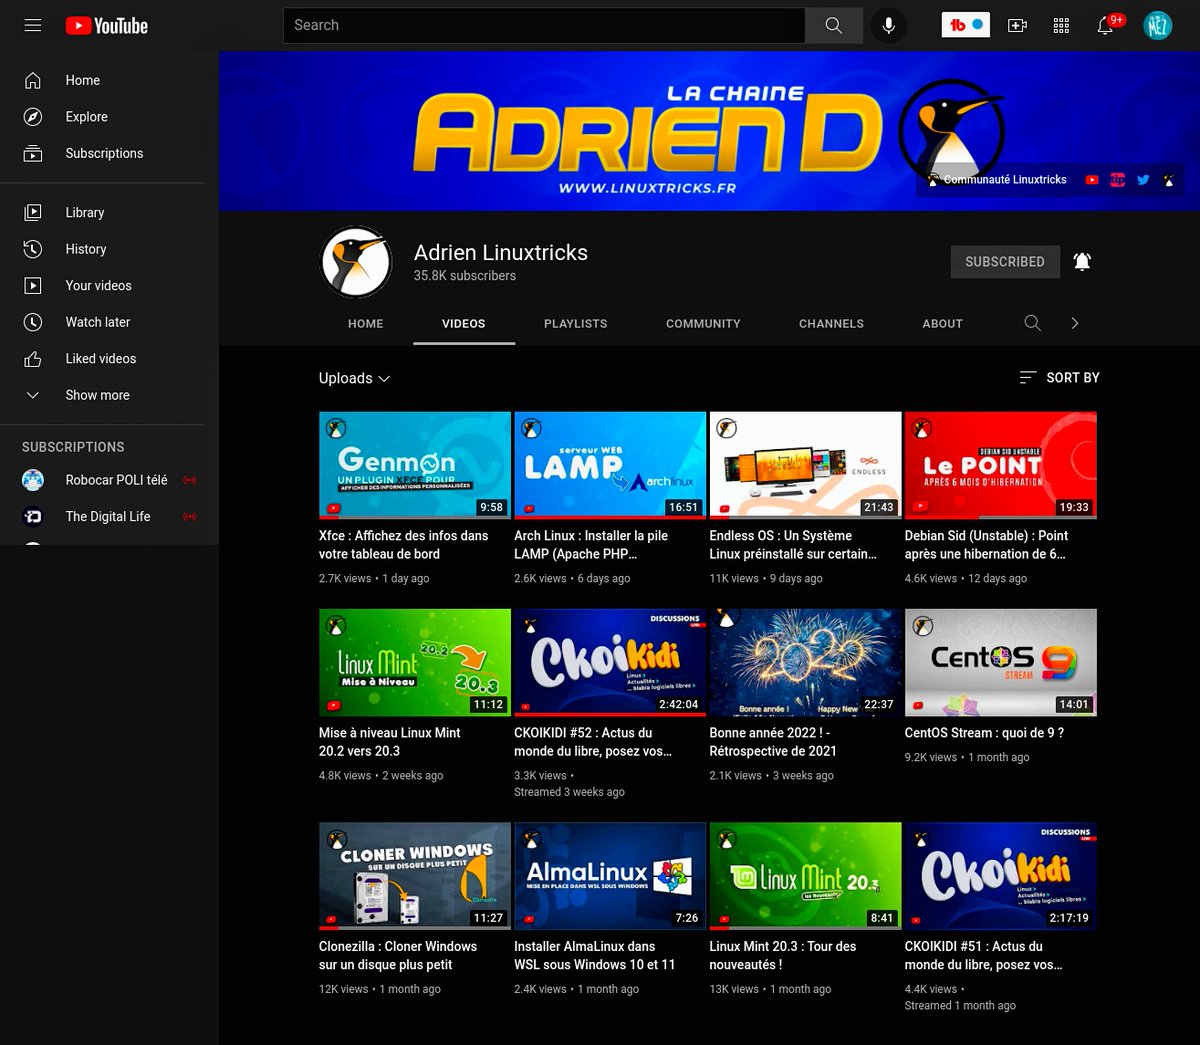Open History in the sidebar

pos(109,249)
